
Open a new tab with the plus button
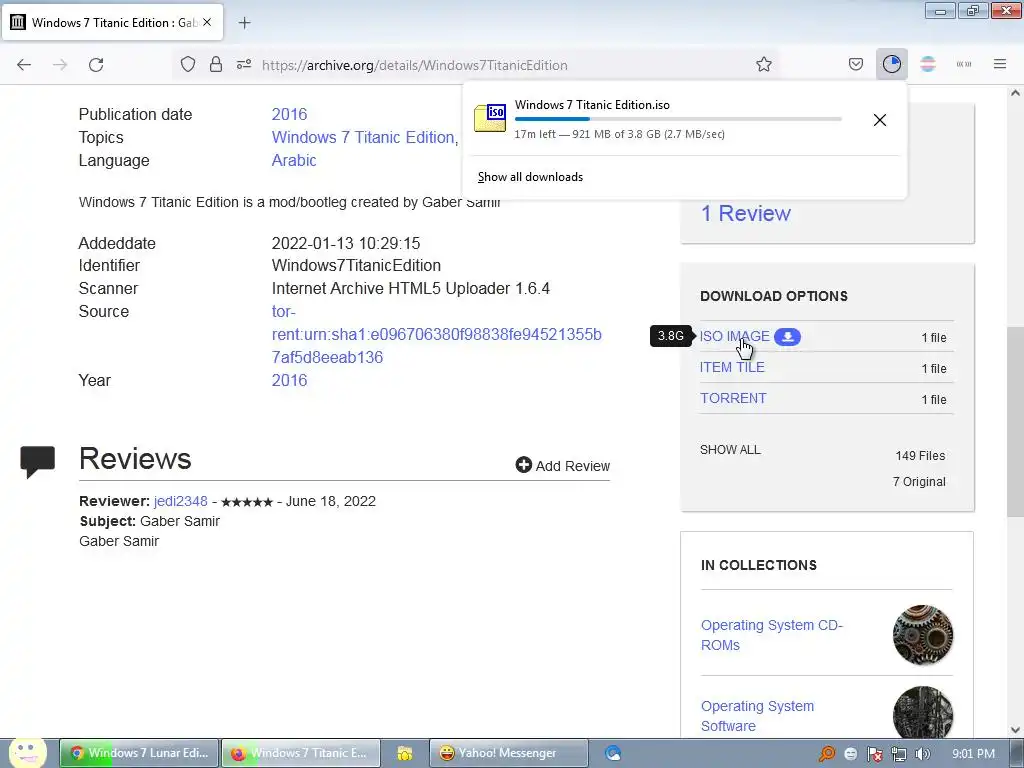point(244,23)
